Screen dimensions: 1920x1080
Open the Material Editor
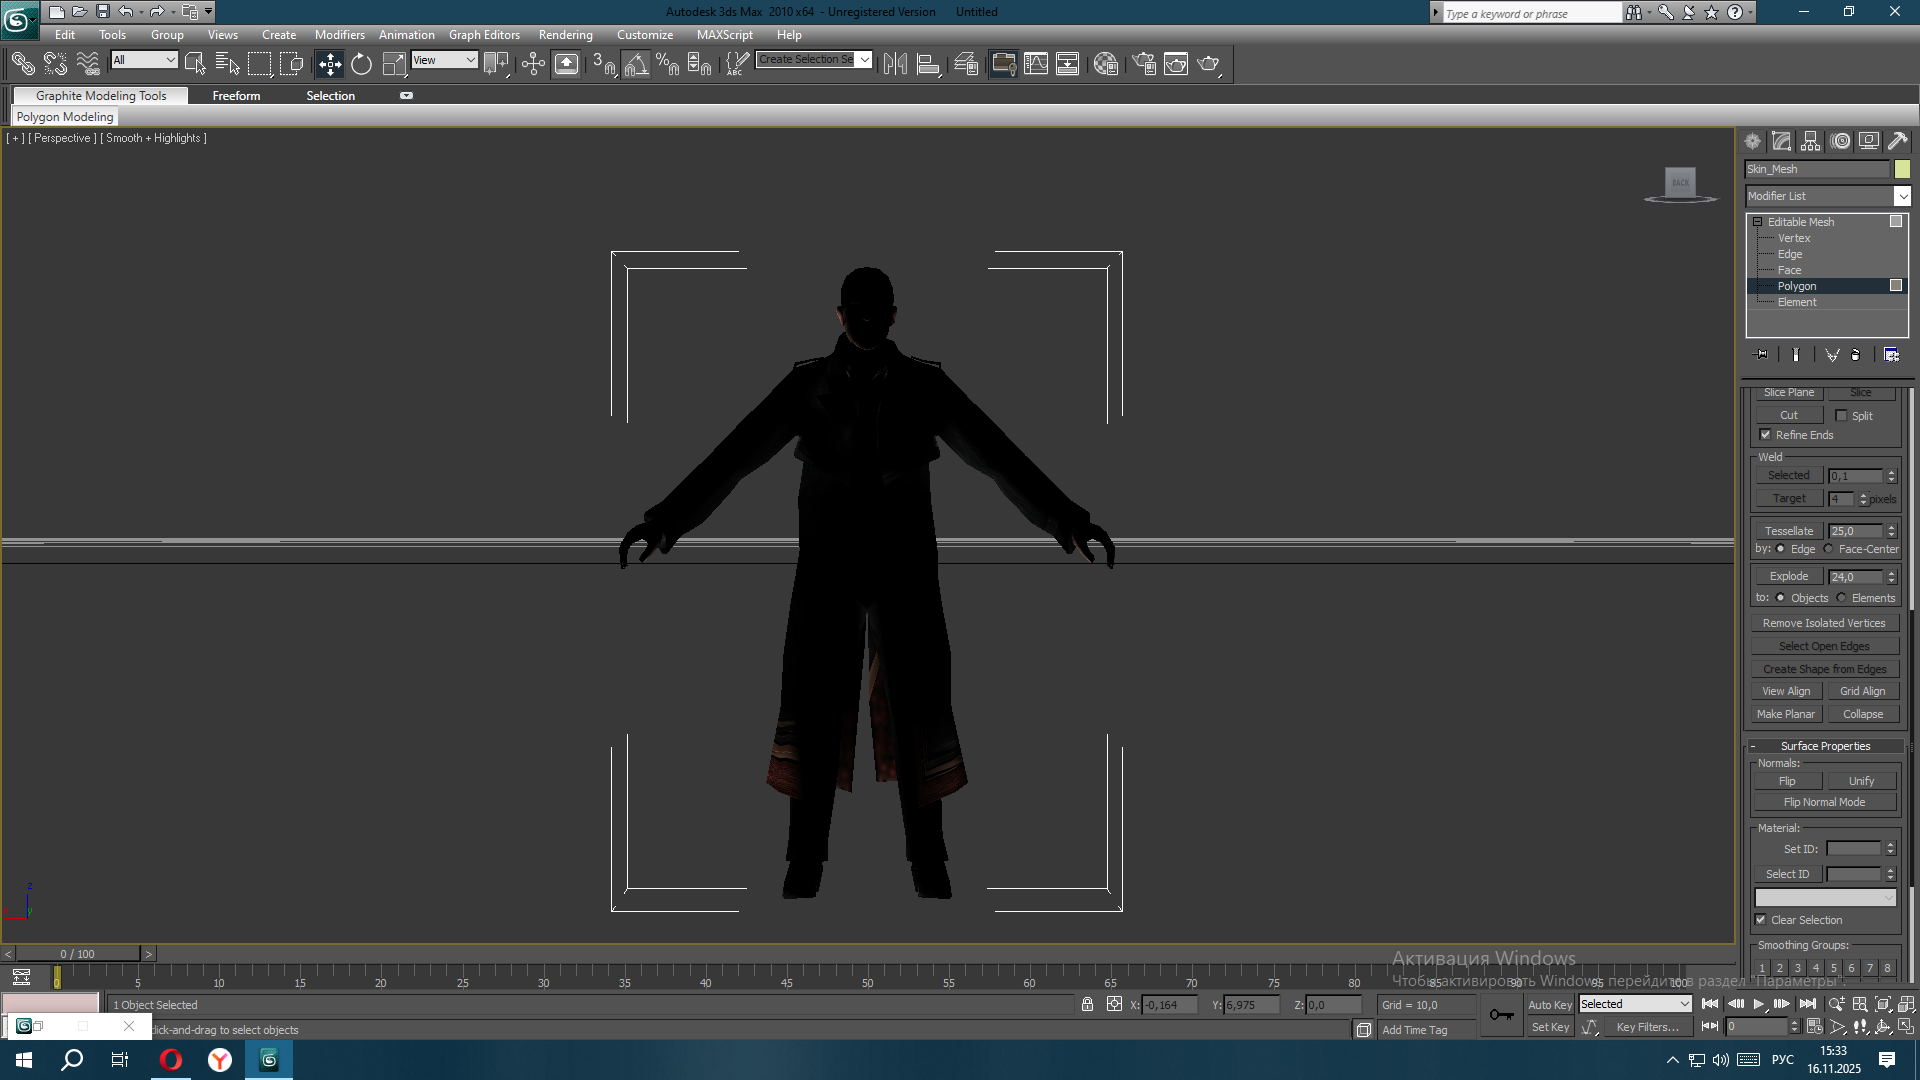[1105, 64]
